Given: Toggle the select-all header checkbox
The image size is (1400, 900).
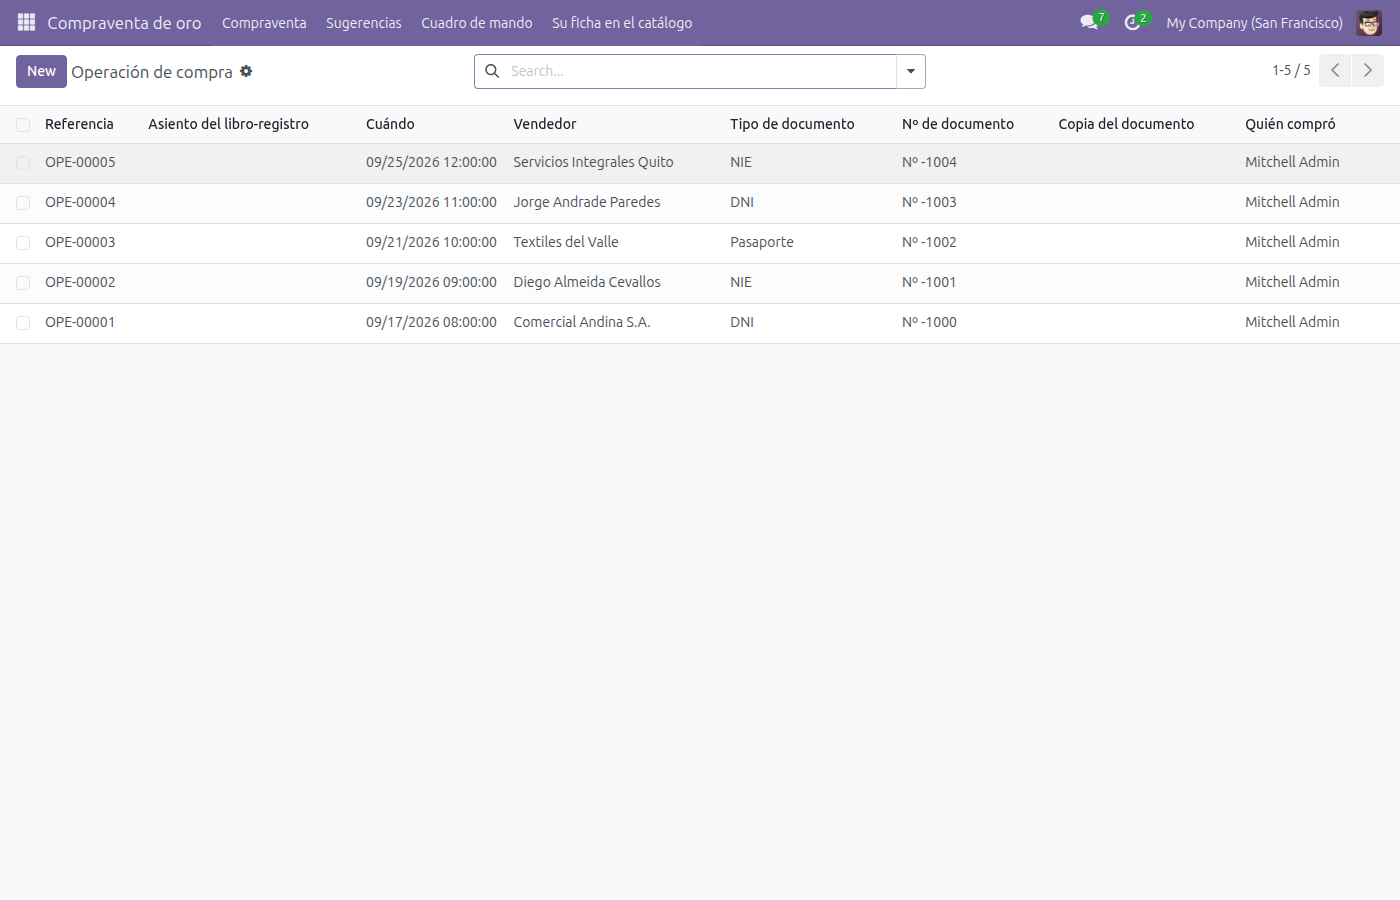Looking at the screenshot, I should [23, 125].
